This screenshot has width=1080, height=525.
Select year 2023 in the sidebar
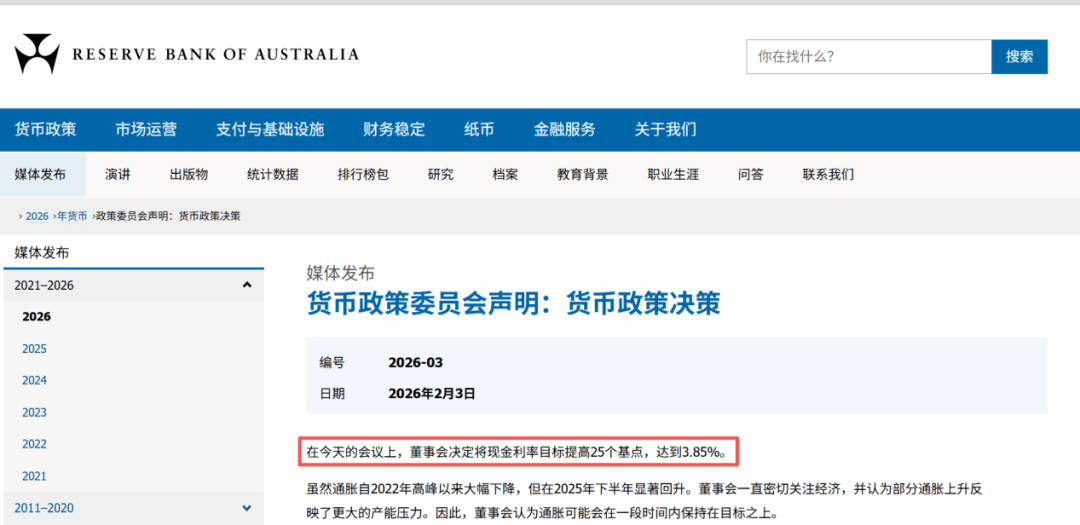click(x=35, y=412)
